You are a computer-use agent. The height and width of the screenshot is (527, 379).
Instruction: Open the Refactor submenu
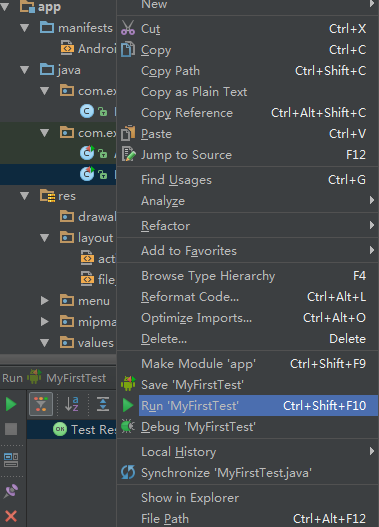point(248,226)
